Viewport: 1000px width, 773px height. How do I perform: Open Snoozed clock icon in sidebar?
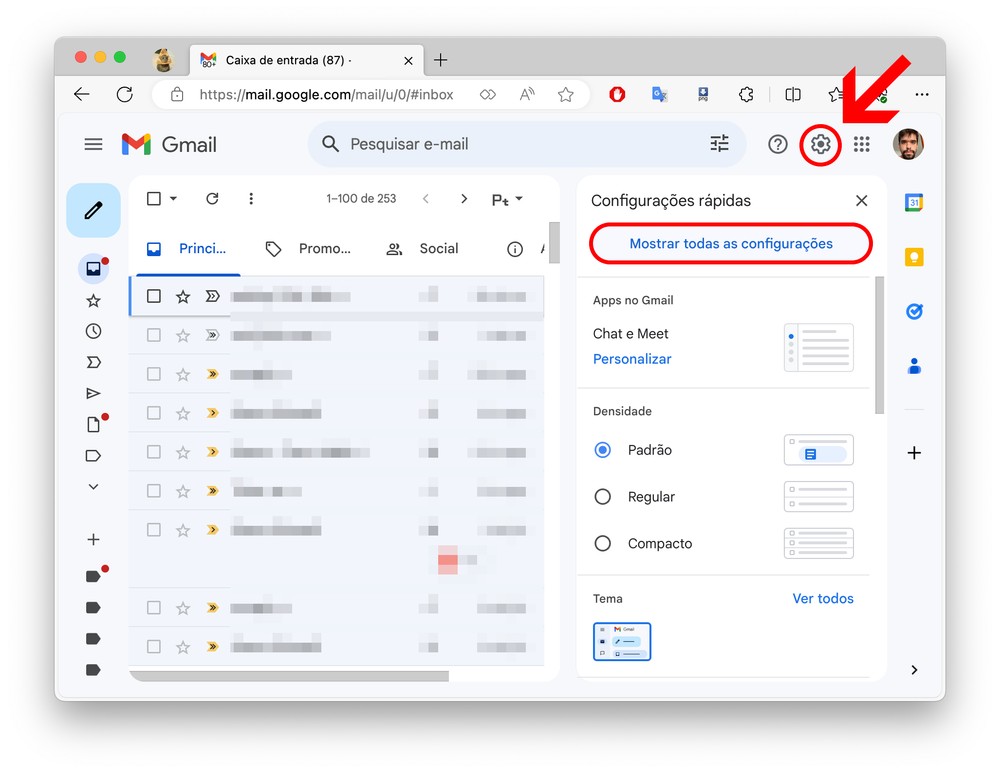(x=93, y=331)
